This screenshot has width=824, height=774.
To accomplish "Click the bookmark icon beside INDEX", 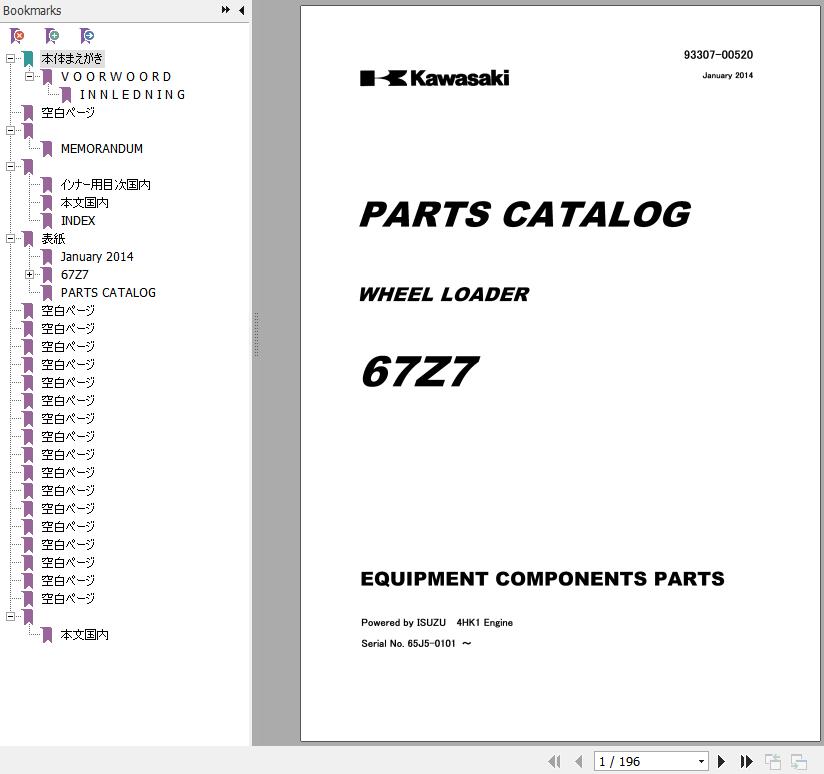I will [x=47, y=221].
